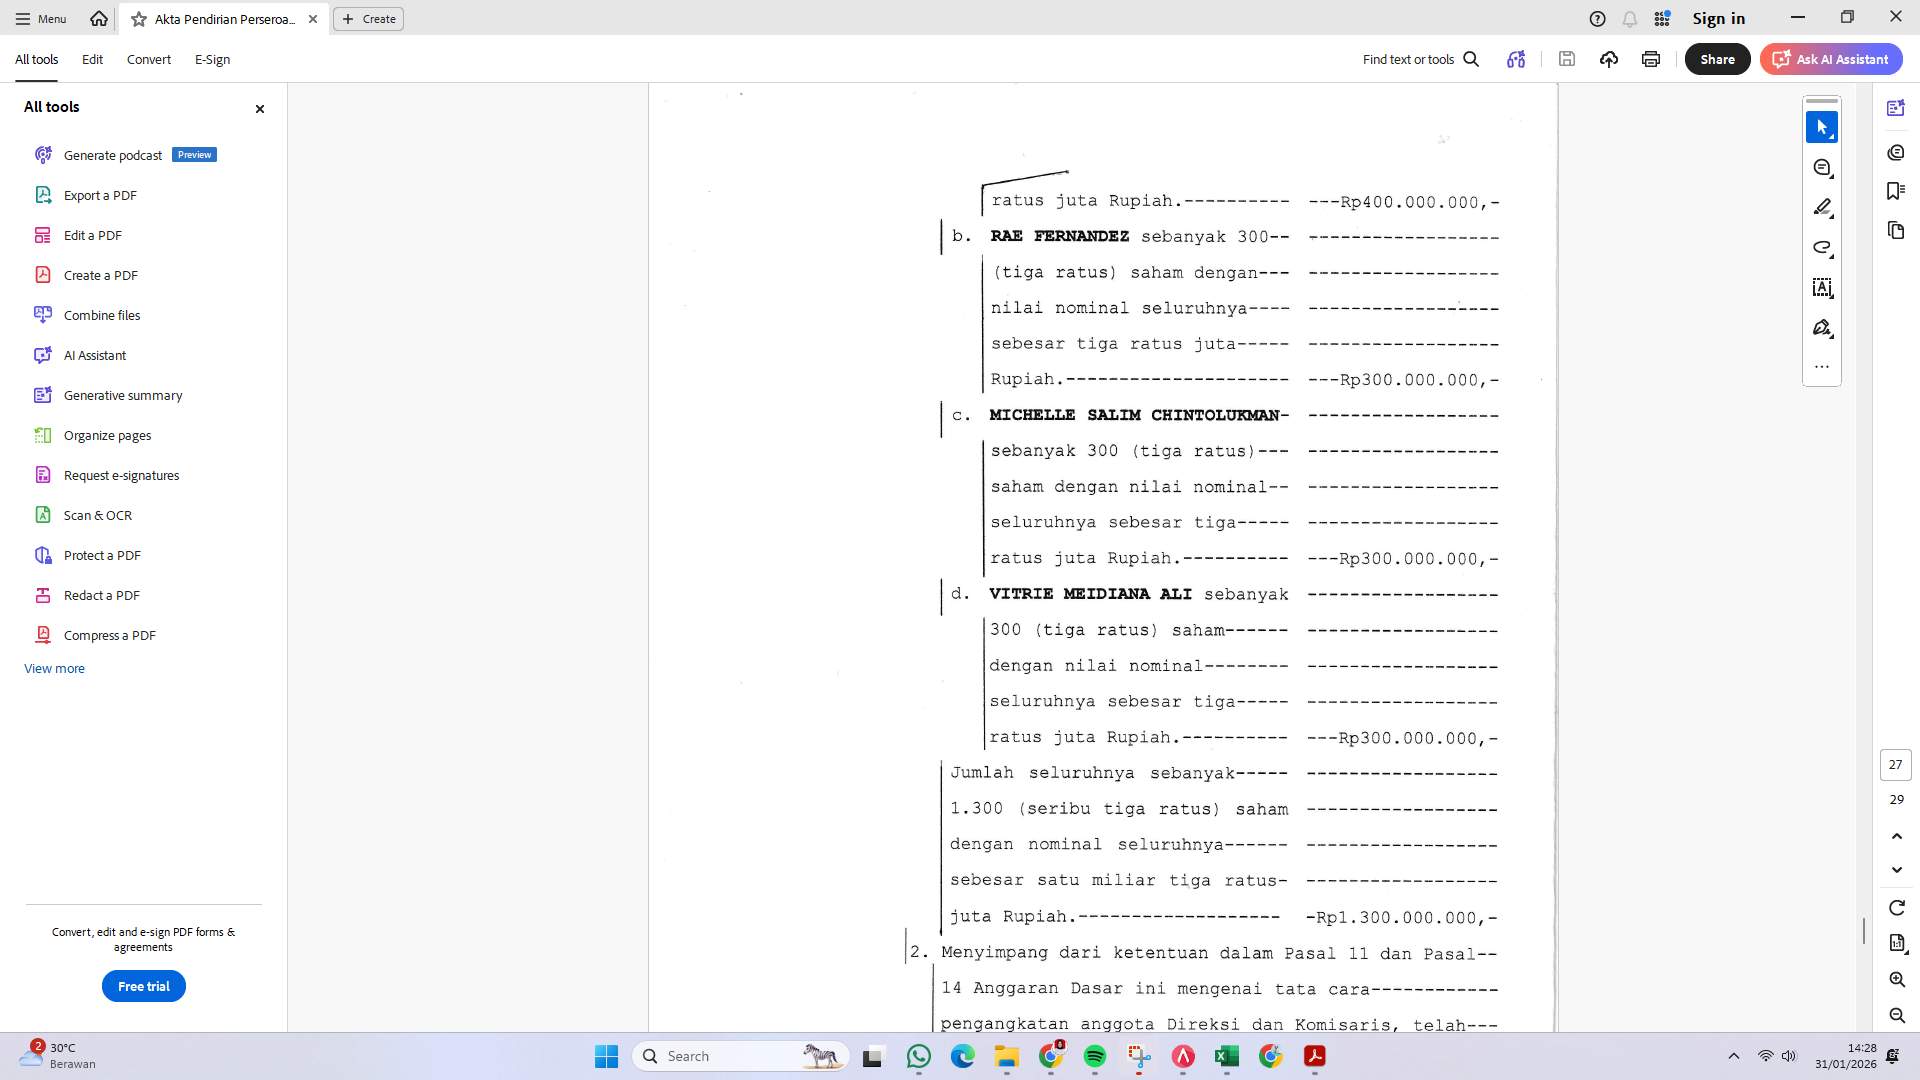Edit the current page number field
The width and height of the screenshot is (1920, 1080).
1895,764
